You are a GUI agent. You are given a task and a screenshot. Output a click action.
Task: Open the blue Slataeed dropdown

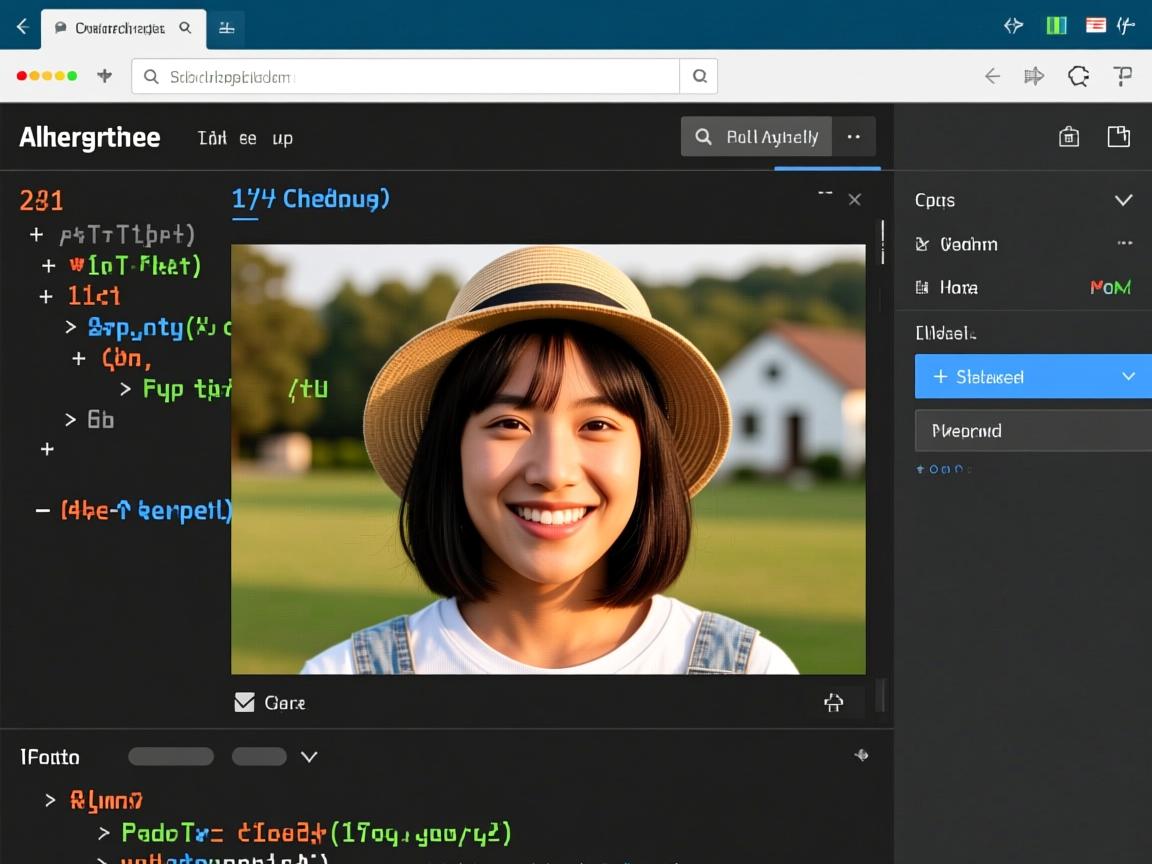[1032, 377]
